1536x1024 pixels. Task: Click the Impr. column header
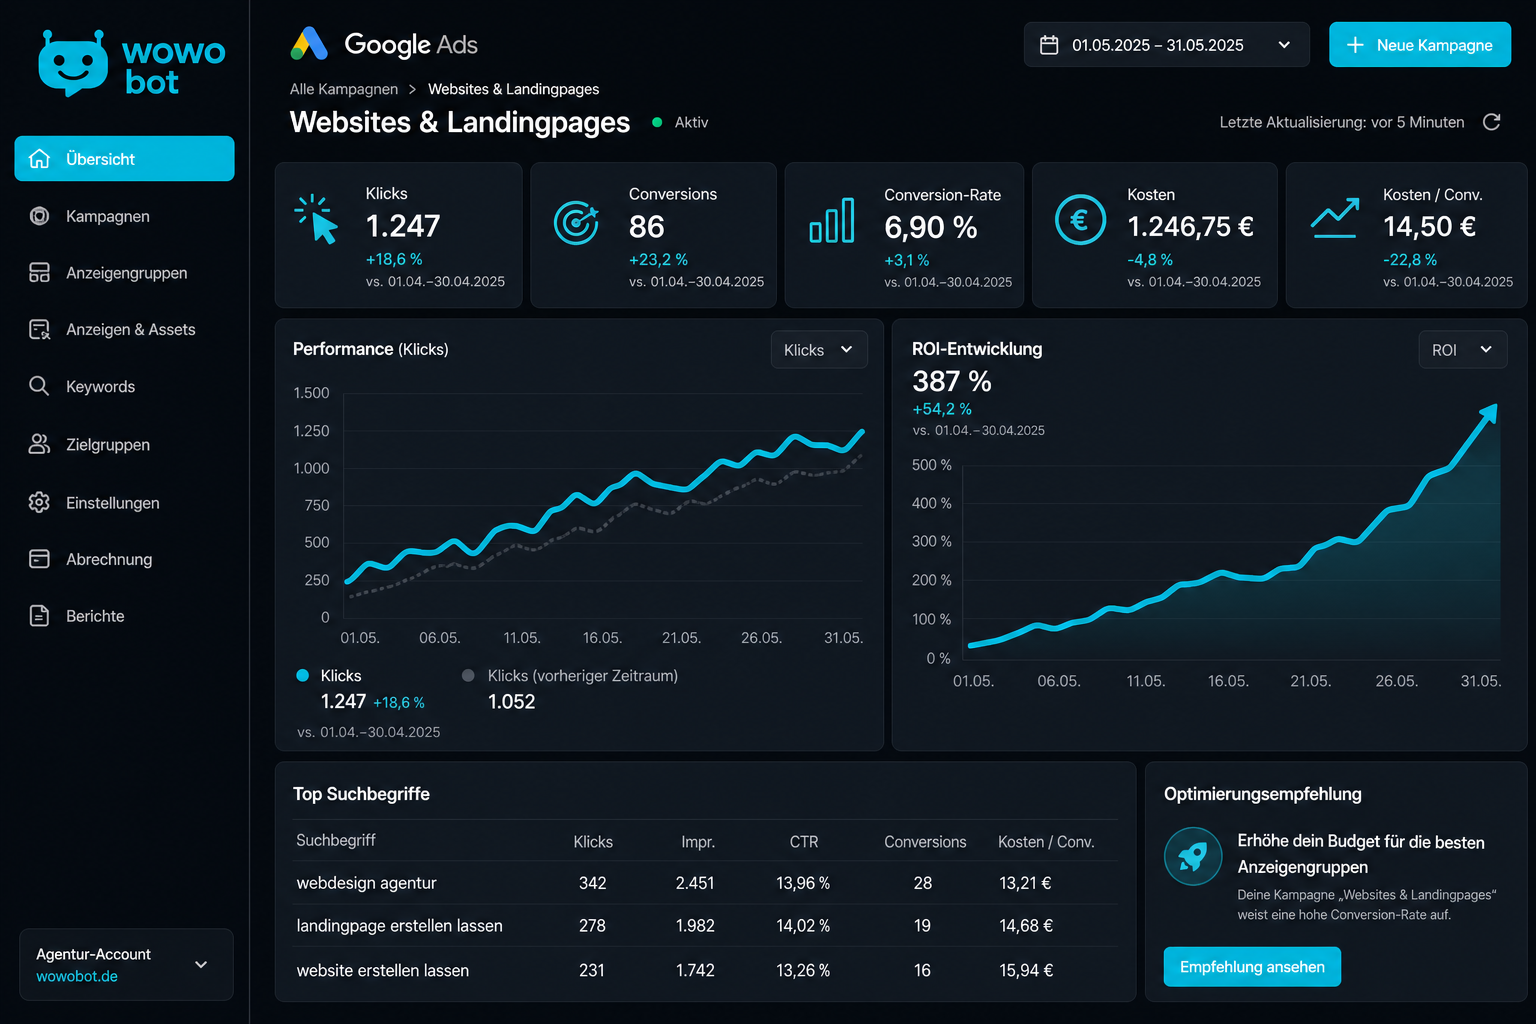click(698, 842)
